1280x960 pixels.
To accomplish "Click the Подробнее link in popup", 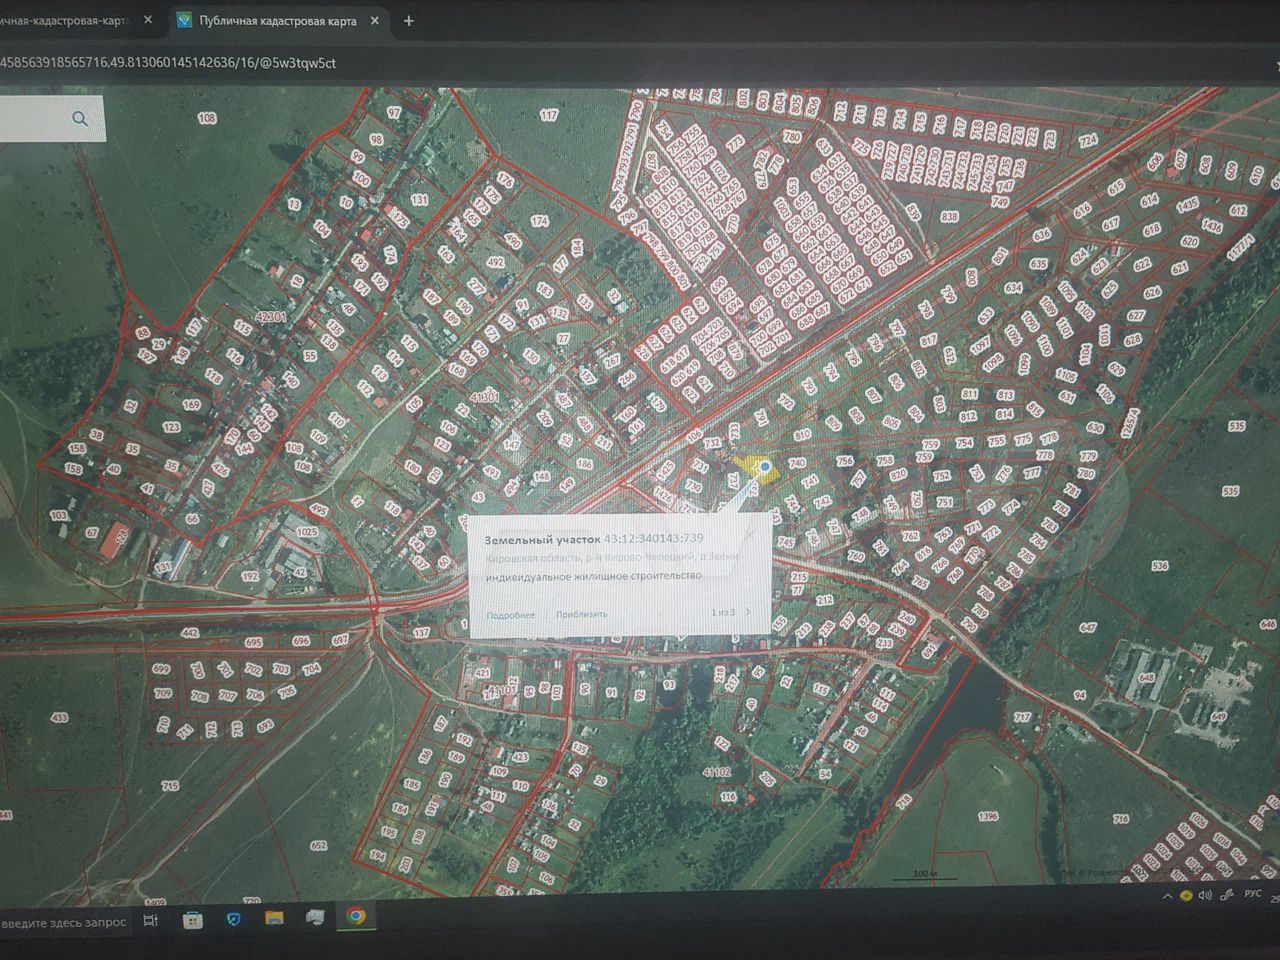I will (510, 615).
